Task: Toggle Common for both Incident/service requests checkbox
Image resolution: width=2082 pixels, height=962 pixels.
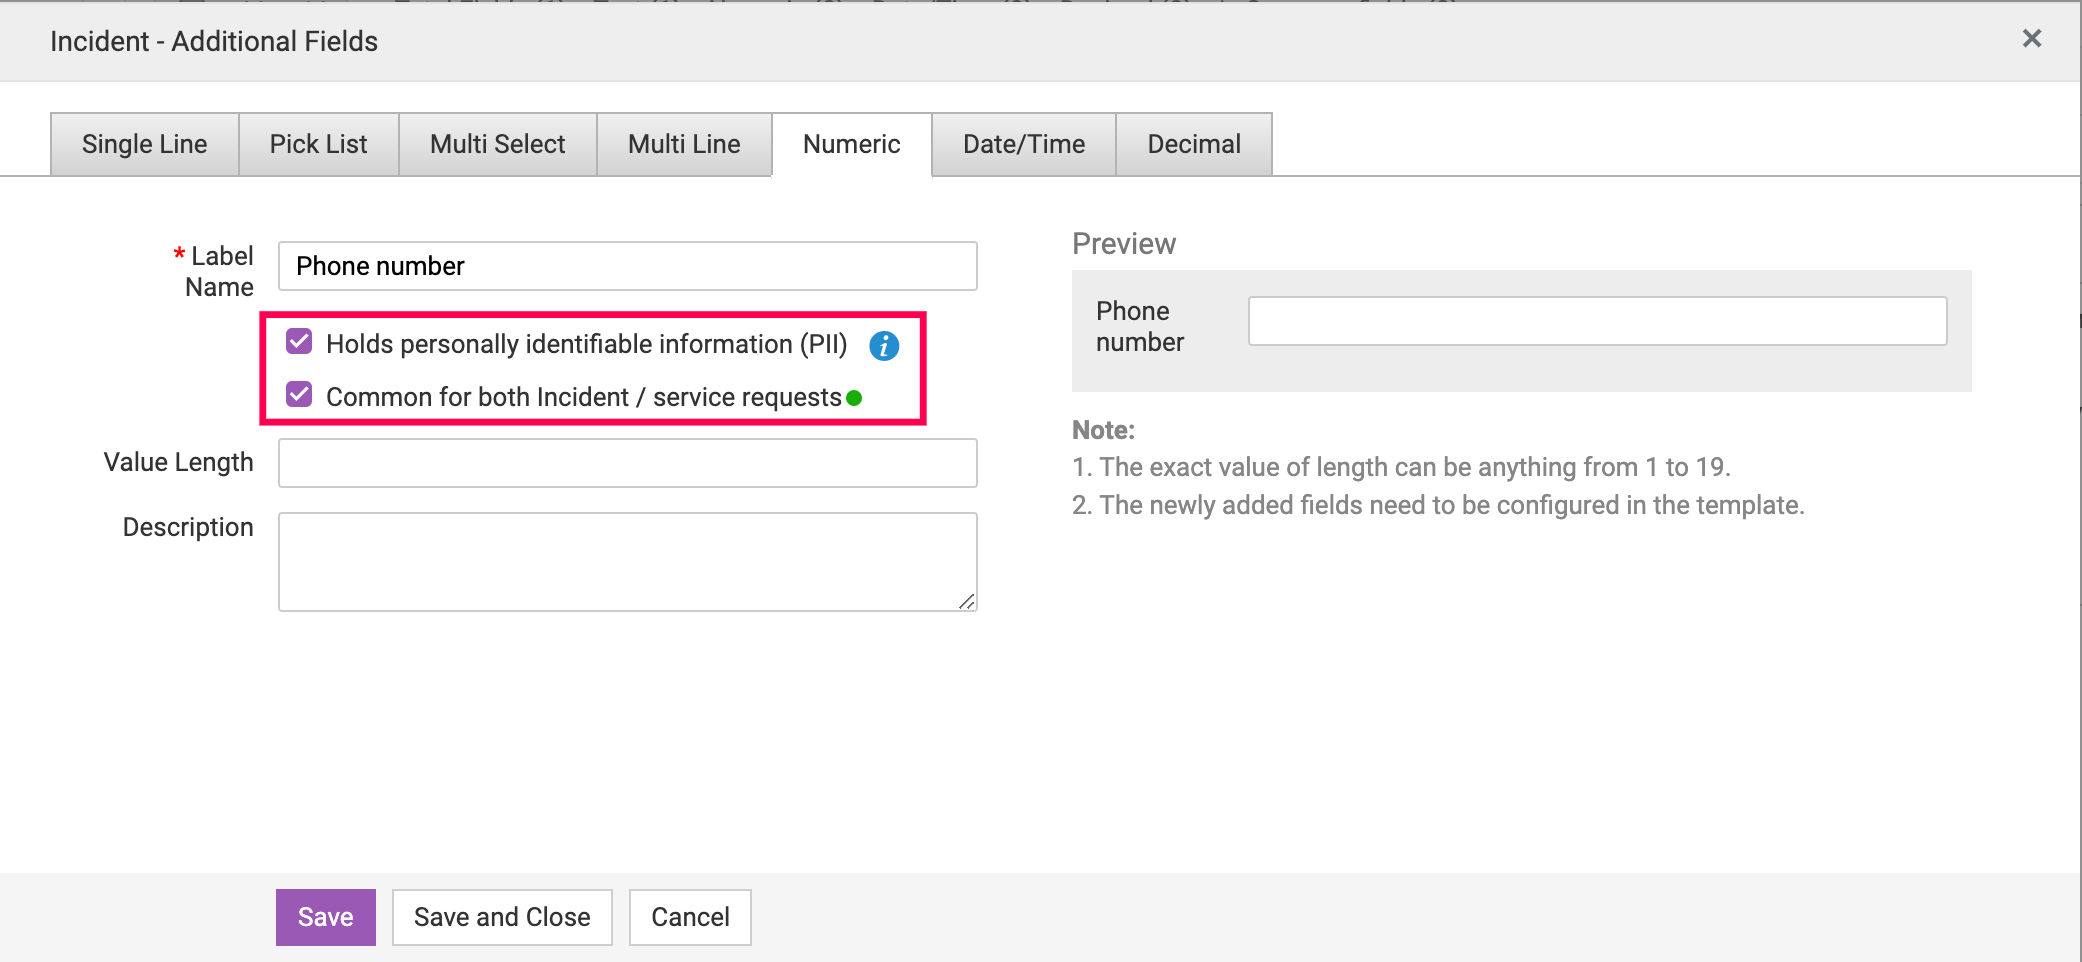Action: (299, 395)
